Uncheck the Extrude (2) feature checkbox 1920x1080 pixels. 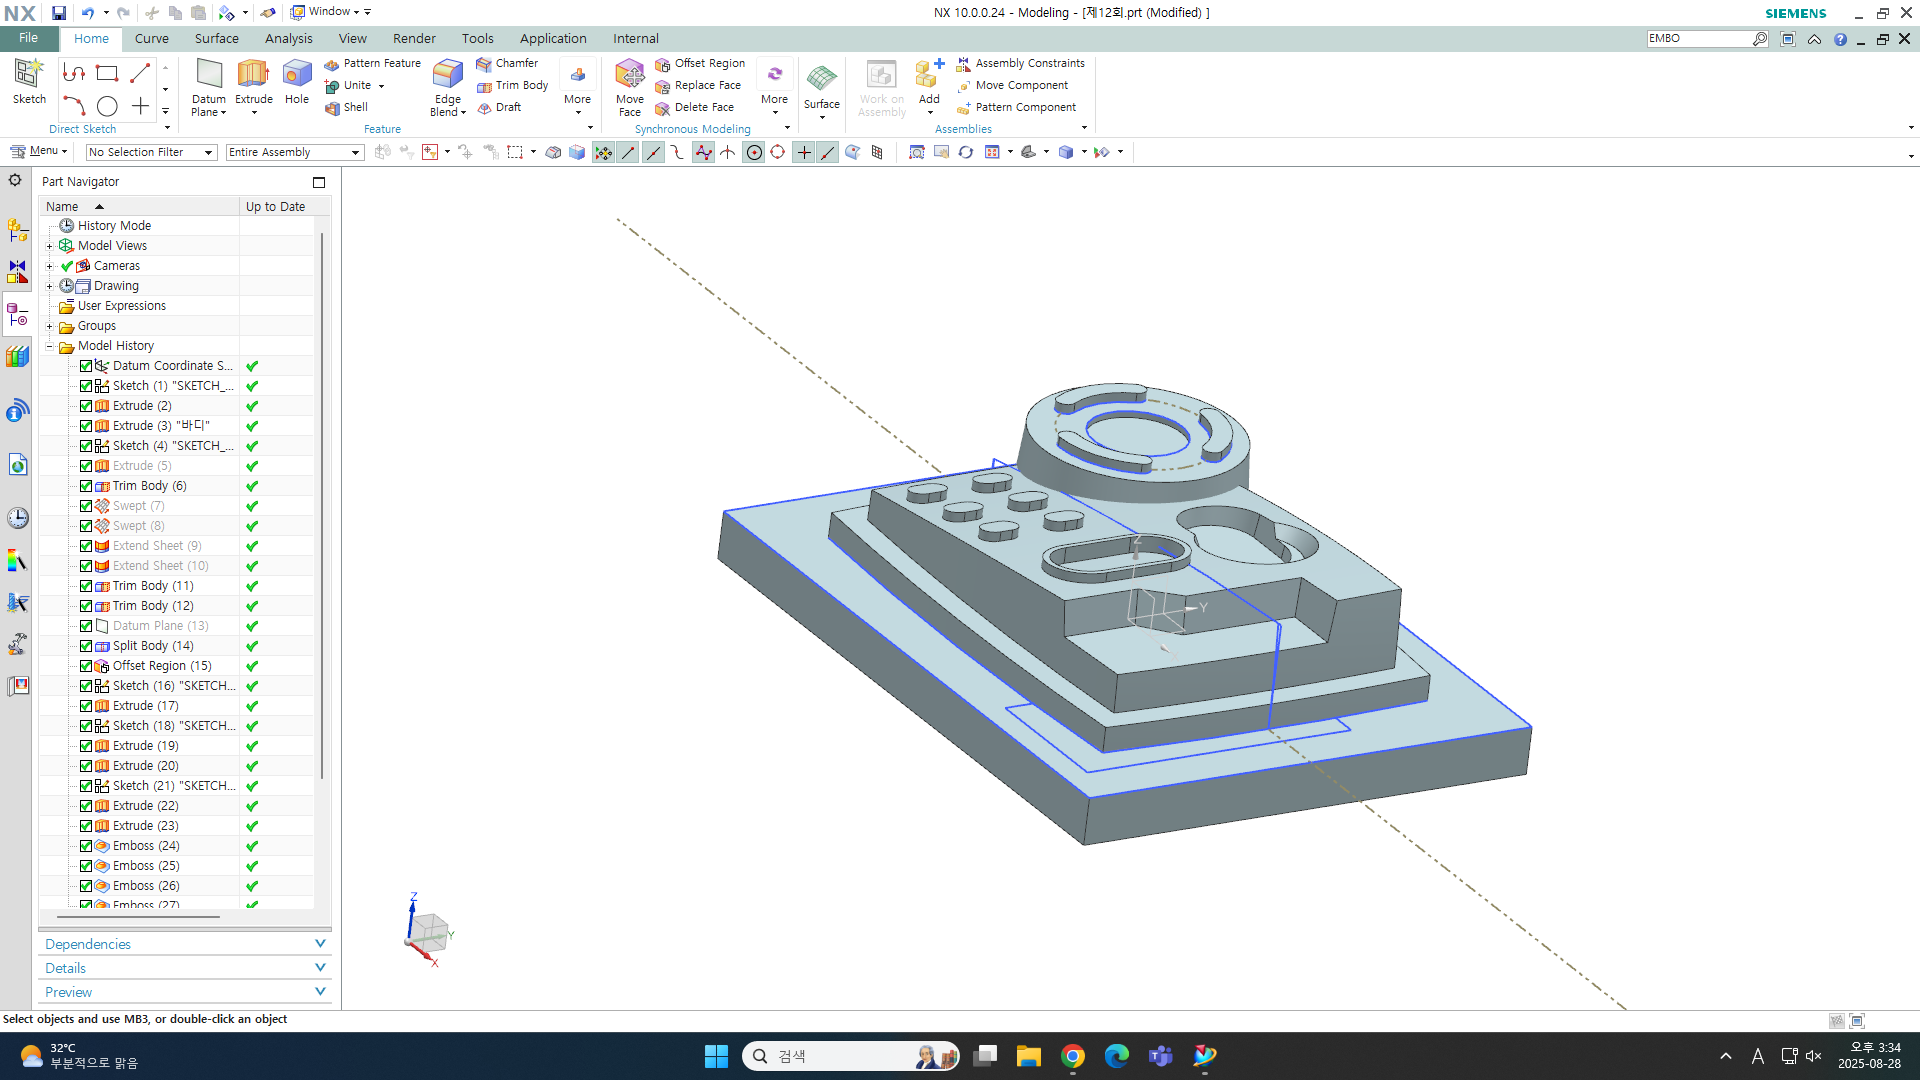86,406
